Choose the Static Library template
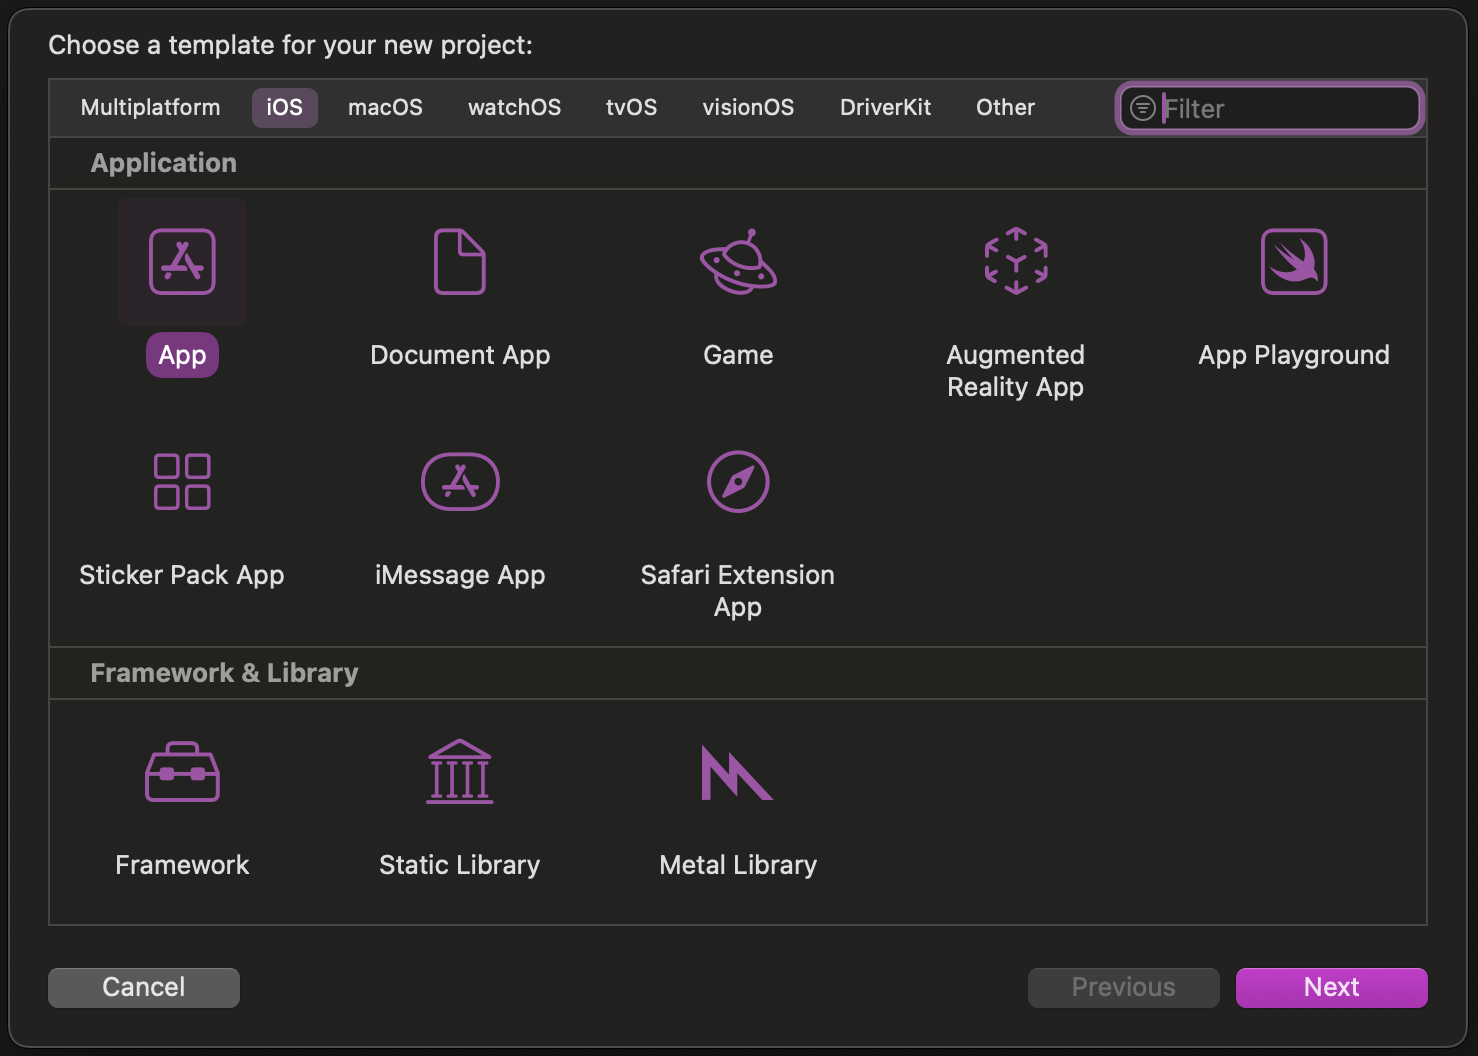Screen dimensions: 1478x1056 coord(460,772)
